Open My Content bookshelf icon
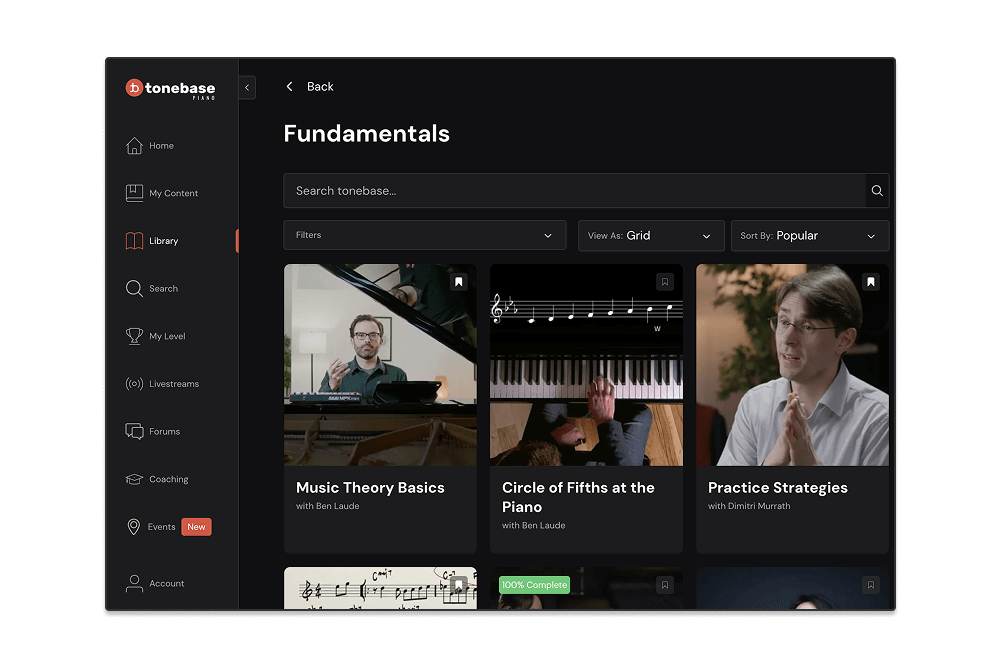The image size is (1000, 667). (x=134, y=193)
